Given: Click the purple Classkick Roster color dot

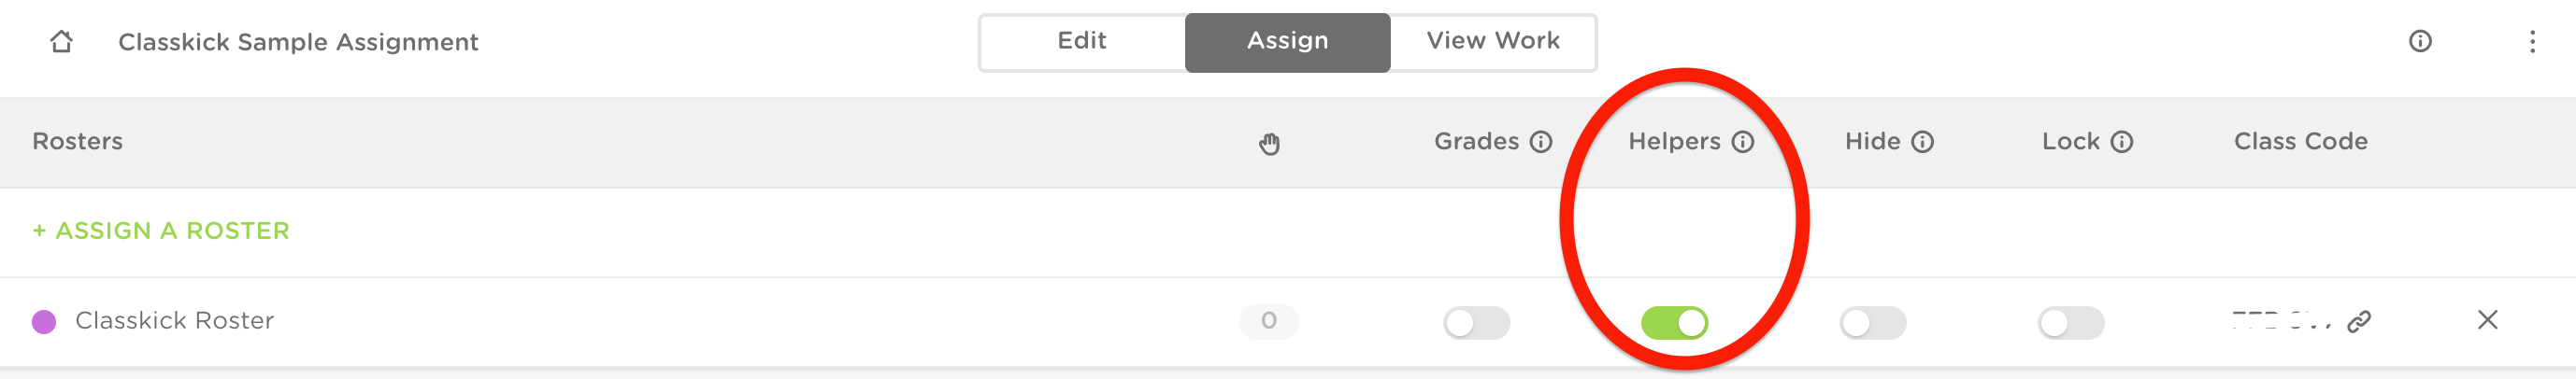Looking at the screenshot, I should click(x=44, y=321).
